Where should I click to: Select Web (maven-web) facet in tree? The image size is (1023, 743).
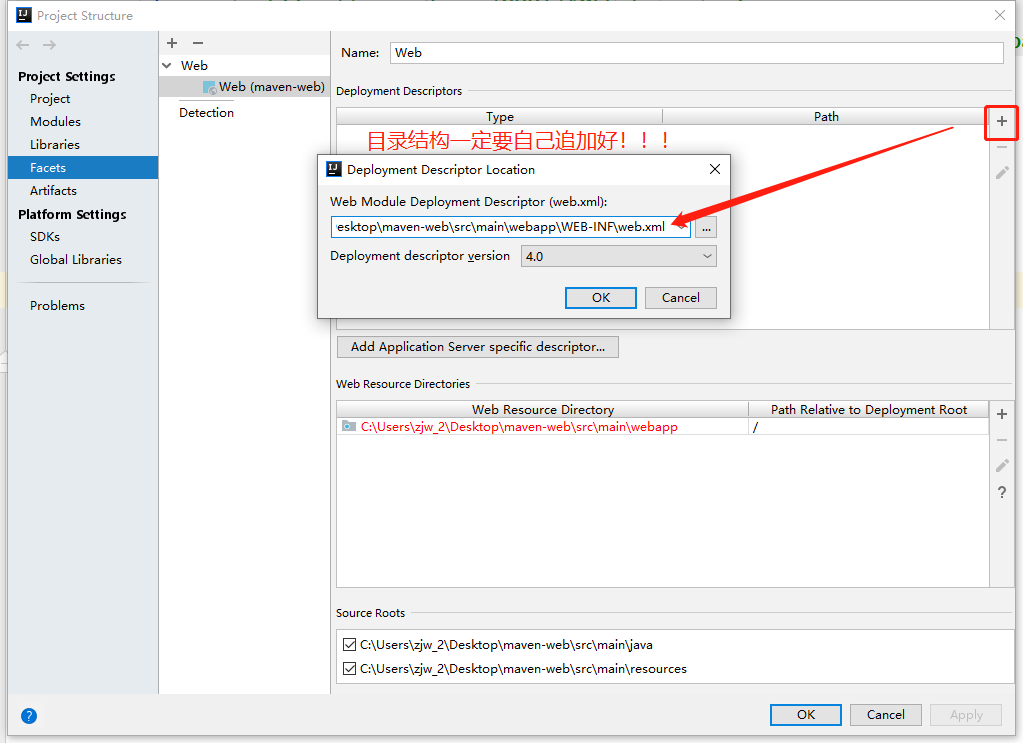tap(271, 87)
